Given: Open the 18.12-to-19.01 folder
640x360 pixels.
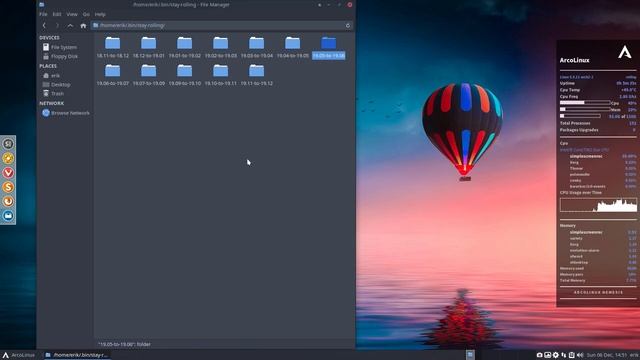Looking at the screenshot, I should pyautogui.click(x=149, y=47).
